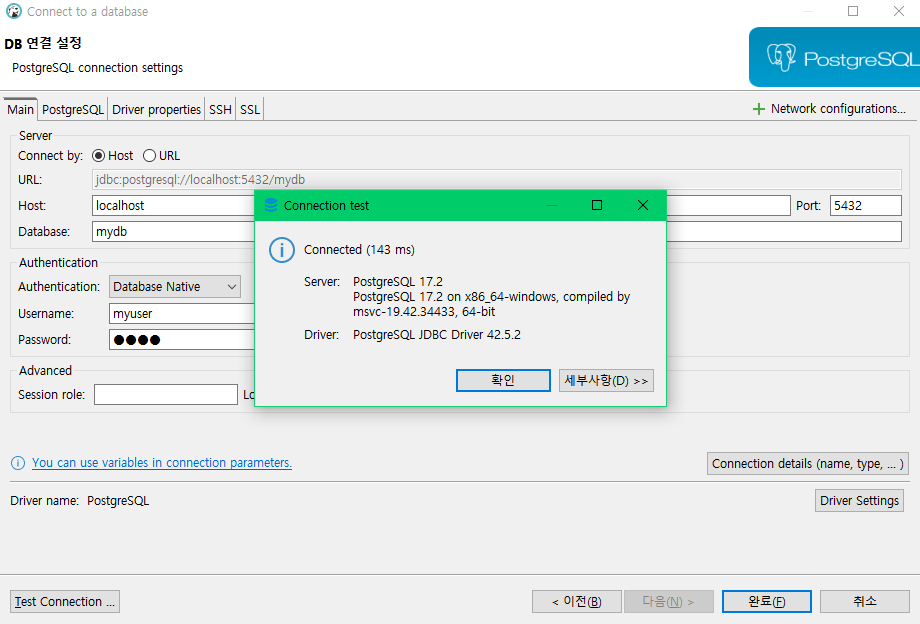Click the Connected (143 ms) message
Image resolution: width=920 pixels, height=624 pixels.
[x=359, y=250]
